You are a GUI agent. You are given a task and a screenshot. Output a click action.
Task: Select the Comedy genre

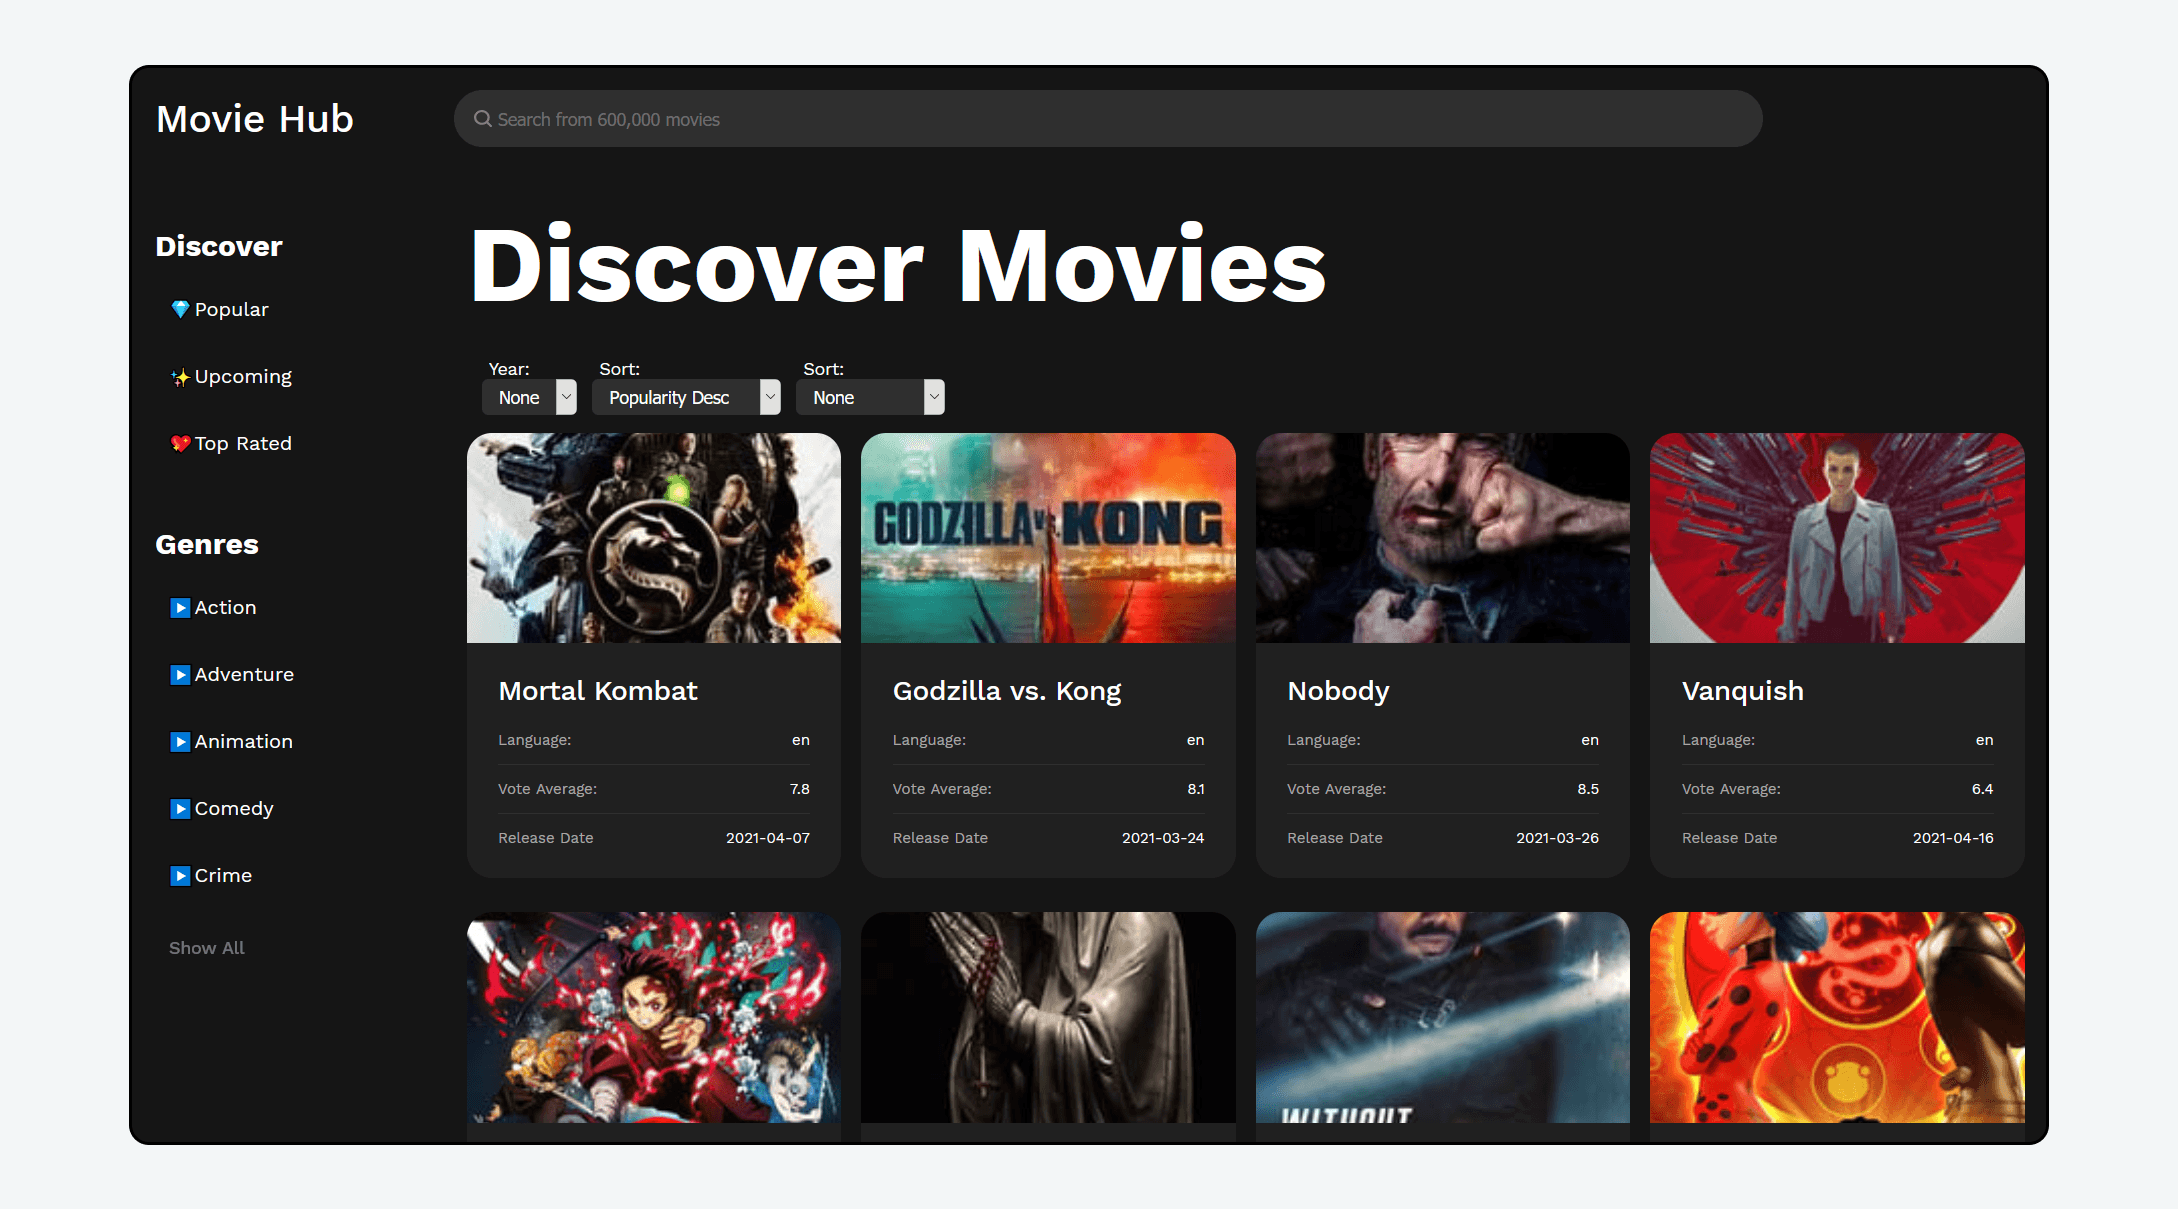234,809
